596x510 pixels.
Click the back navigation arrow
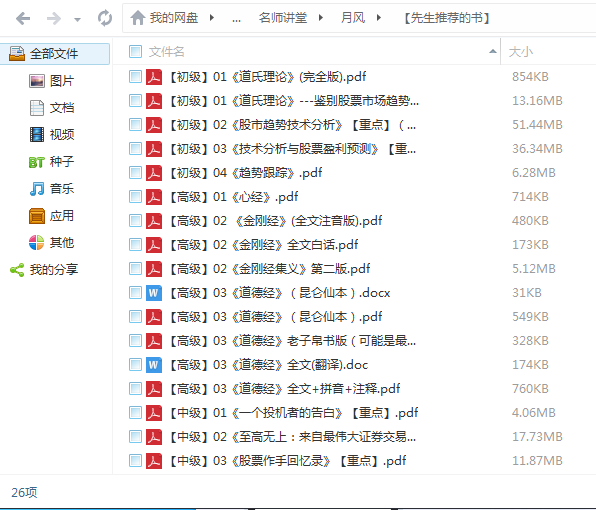tap(23, 18)
